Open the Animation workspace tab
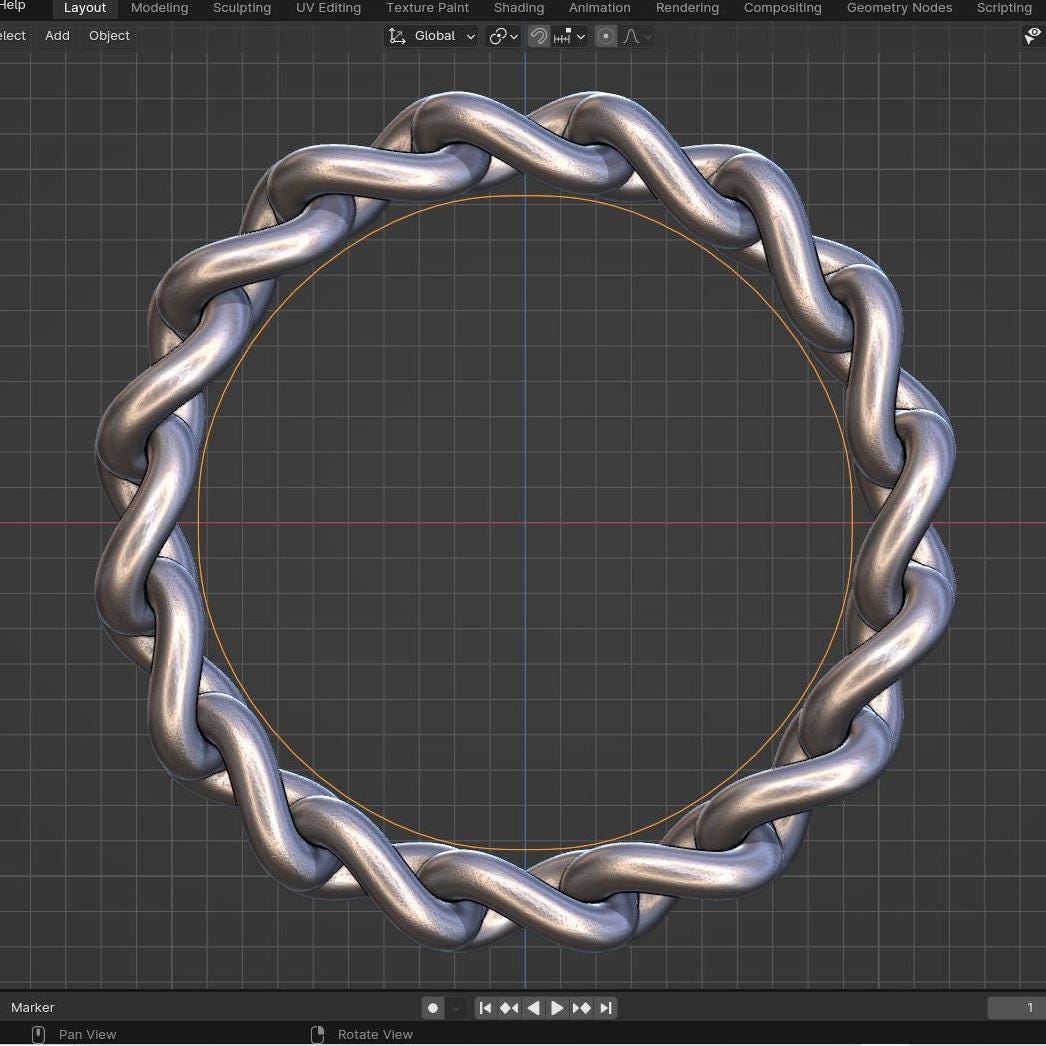This screenshot has height=1046, width=1046. click(x=599, y=8)
